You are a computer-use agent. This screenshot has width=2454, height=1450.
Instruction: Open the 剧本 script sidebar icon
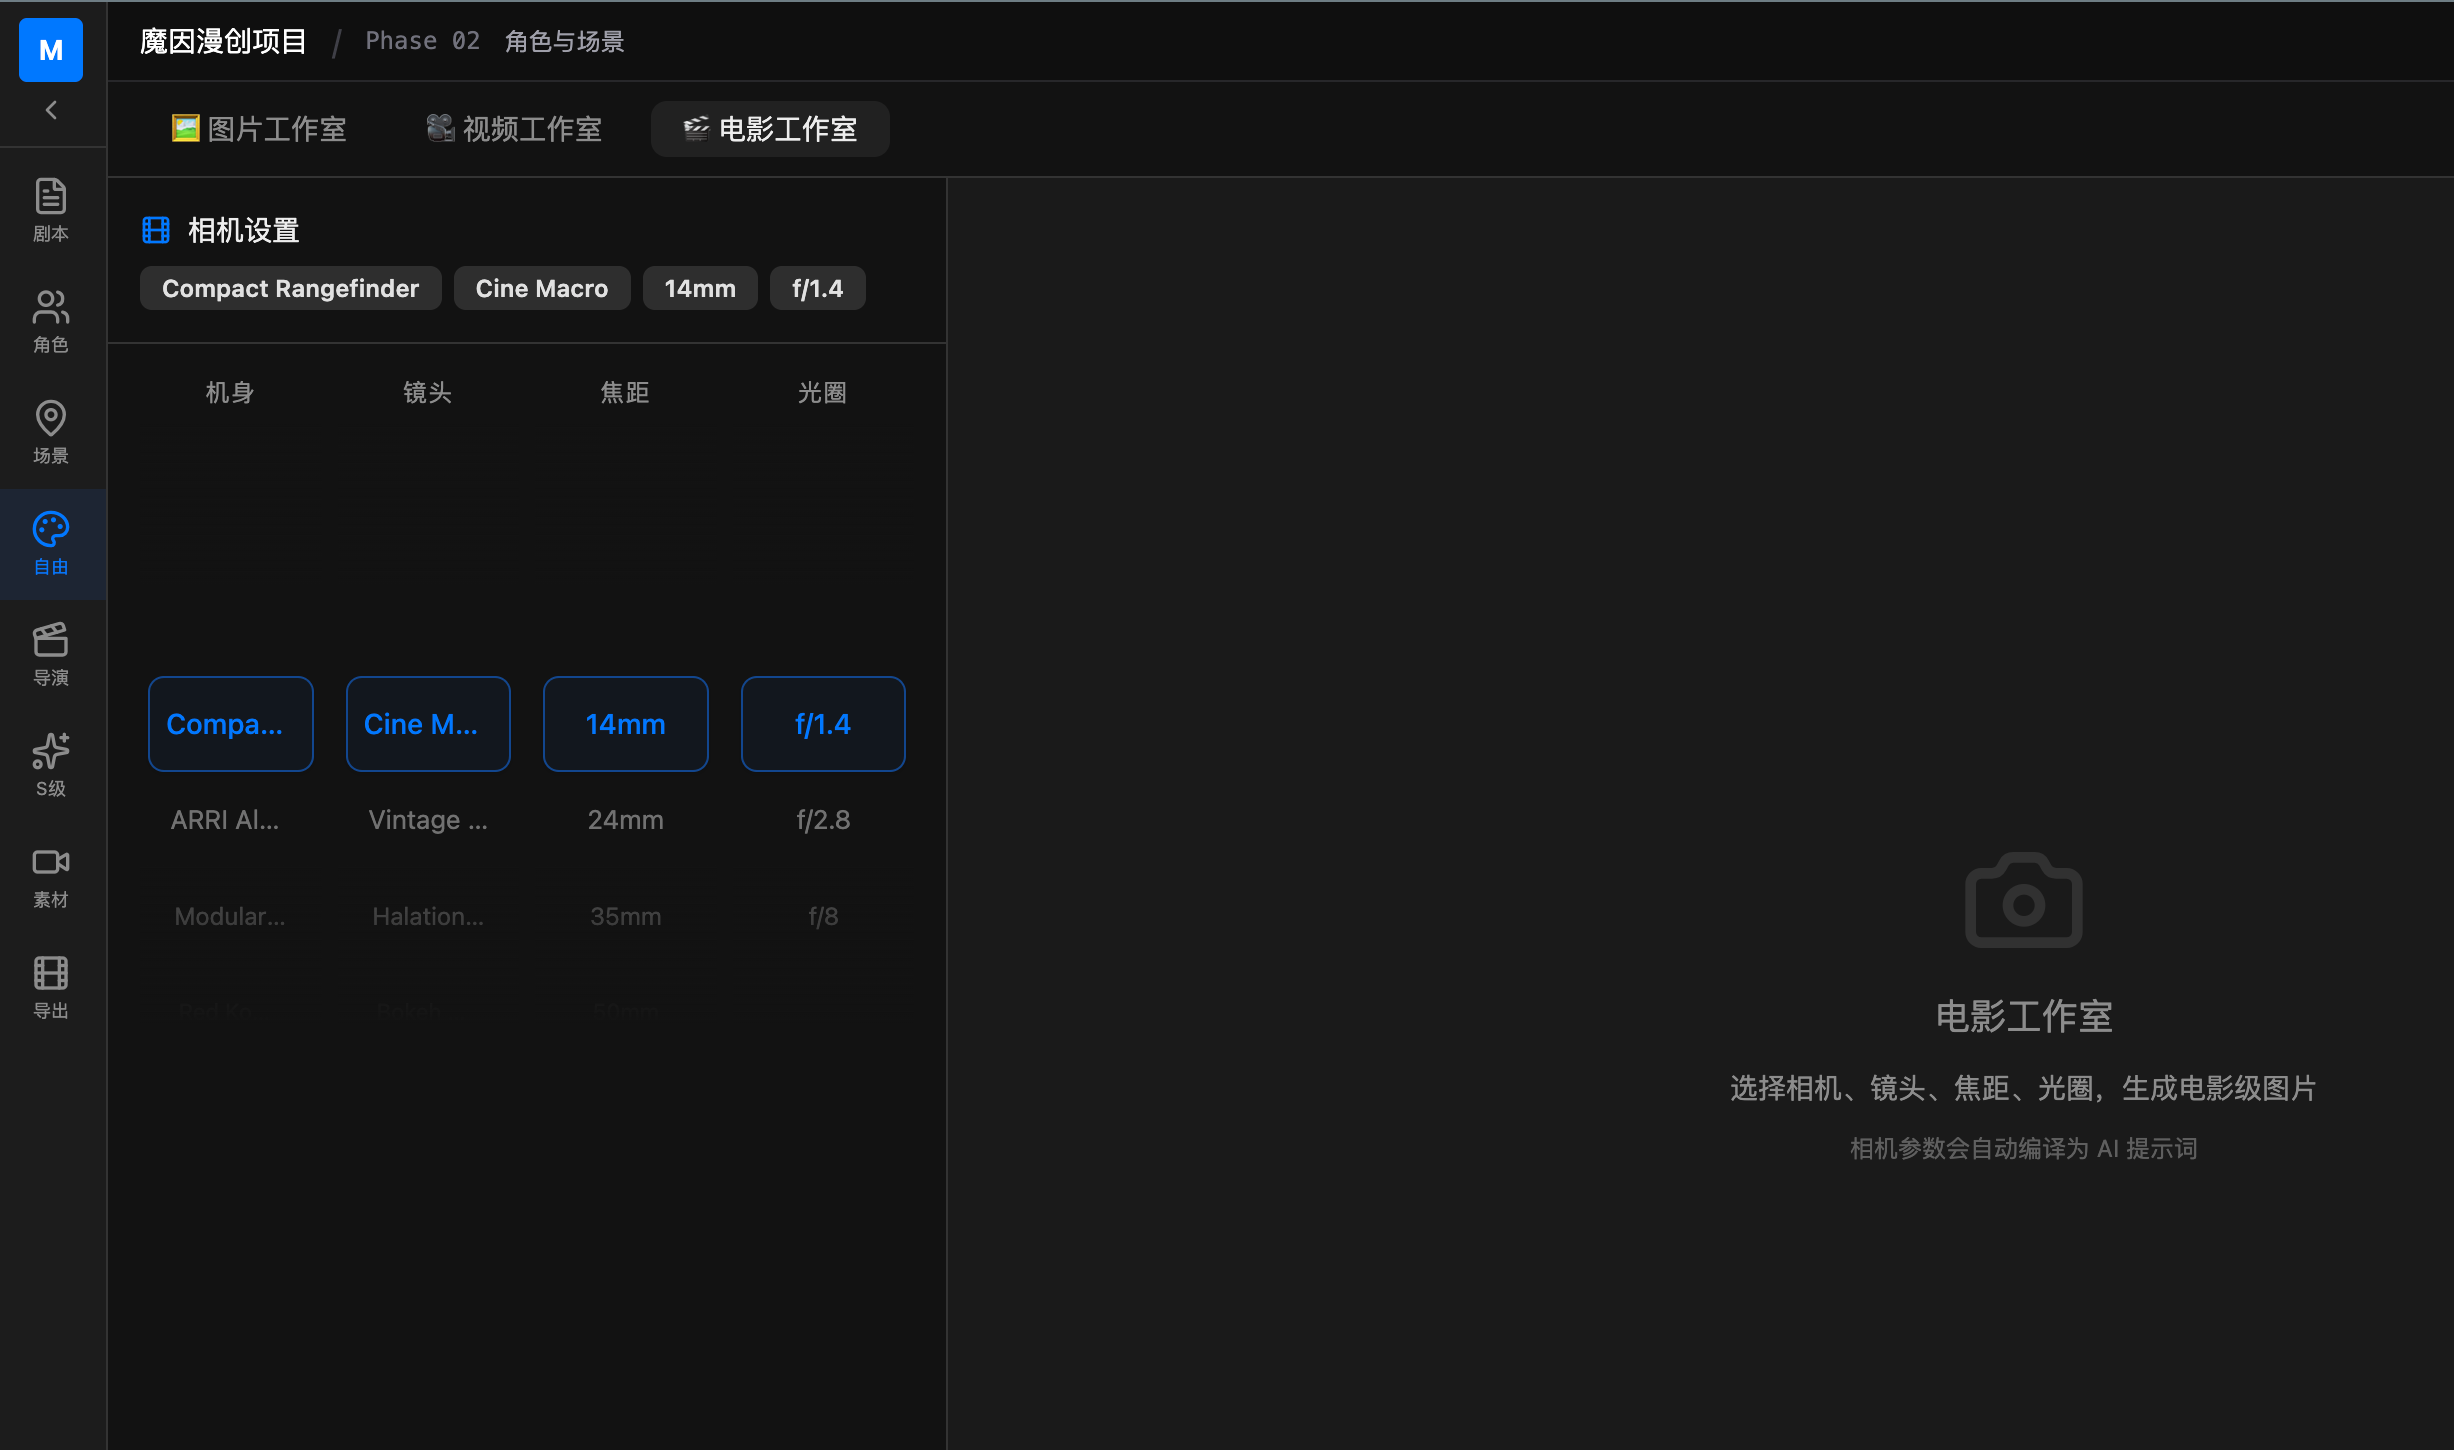click(x=51, y=209)
